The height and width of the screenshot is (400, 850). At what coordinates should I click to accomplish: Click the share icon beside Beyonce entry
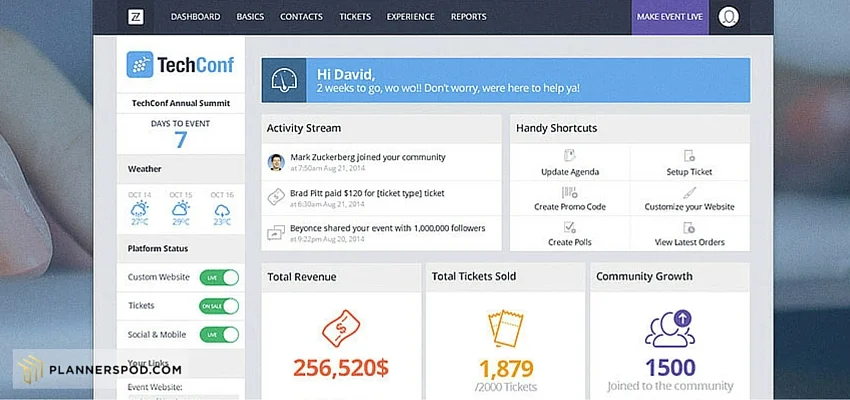click(x=276, y=233)
